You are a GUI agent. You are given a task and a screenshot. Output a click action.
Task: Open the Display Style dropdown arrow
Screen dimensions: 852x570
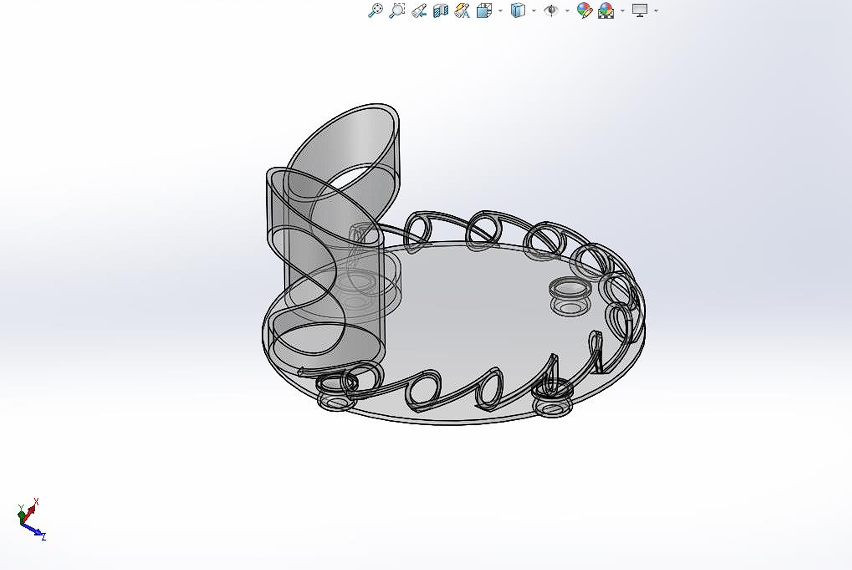click(534, 11)
